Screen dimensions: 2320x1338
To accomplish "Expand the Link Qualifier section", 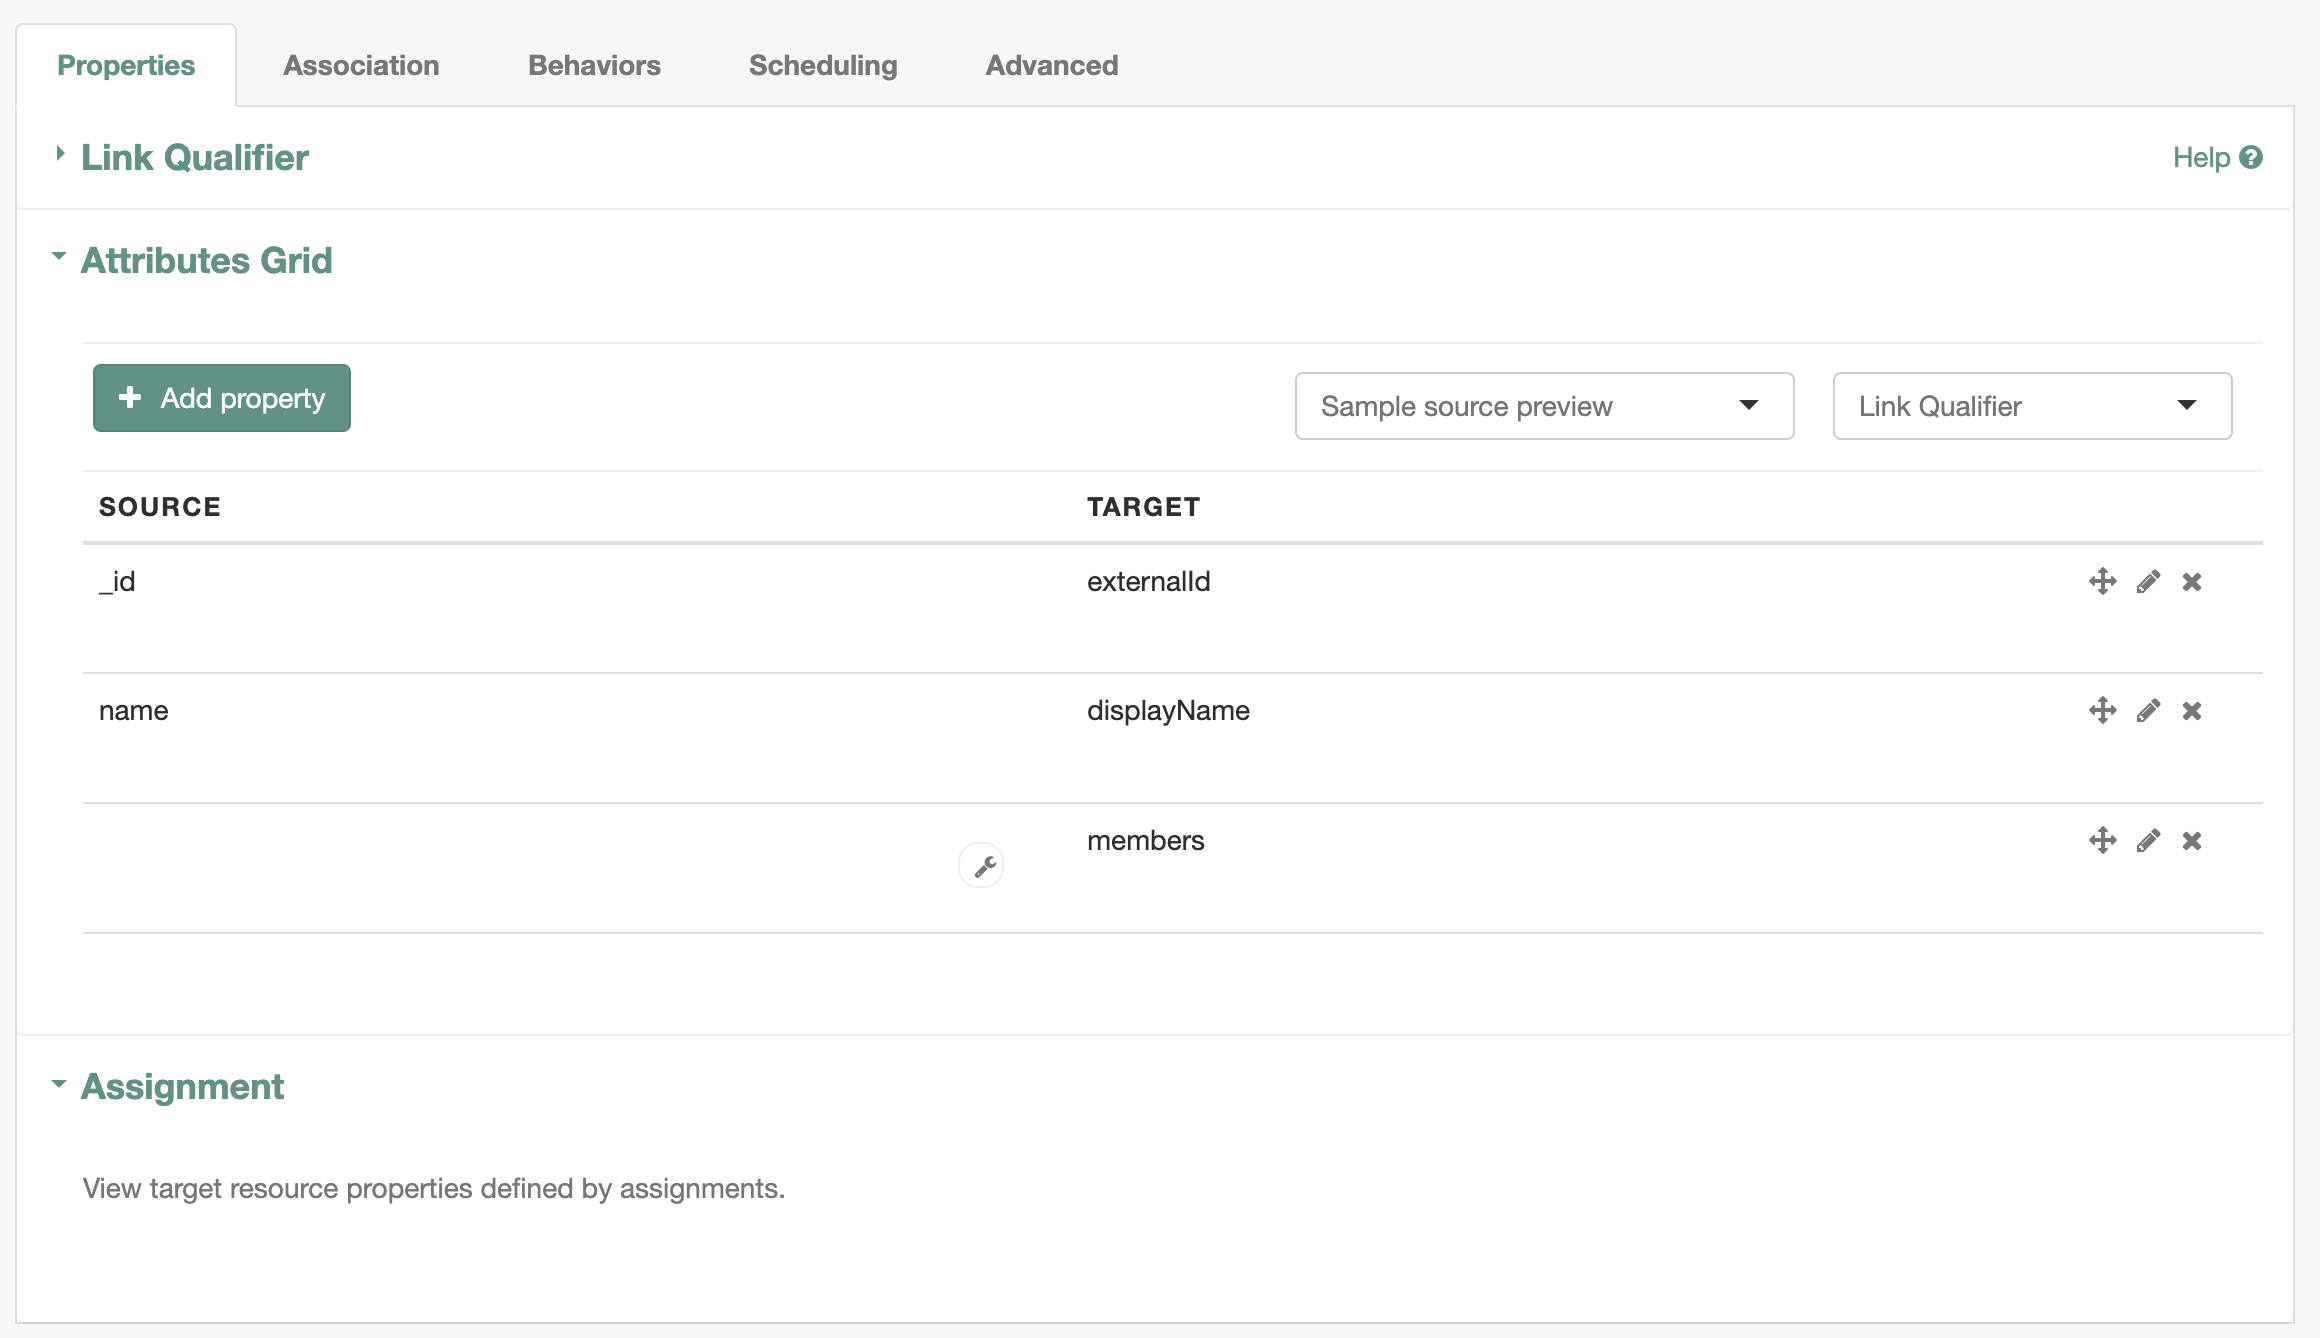I will point(194,157).
